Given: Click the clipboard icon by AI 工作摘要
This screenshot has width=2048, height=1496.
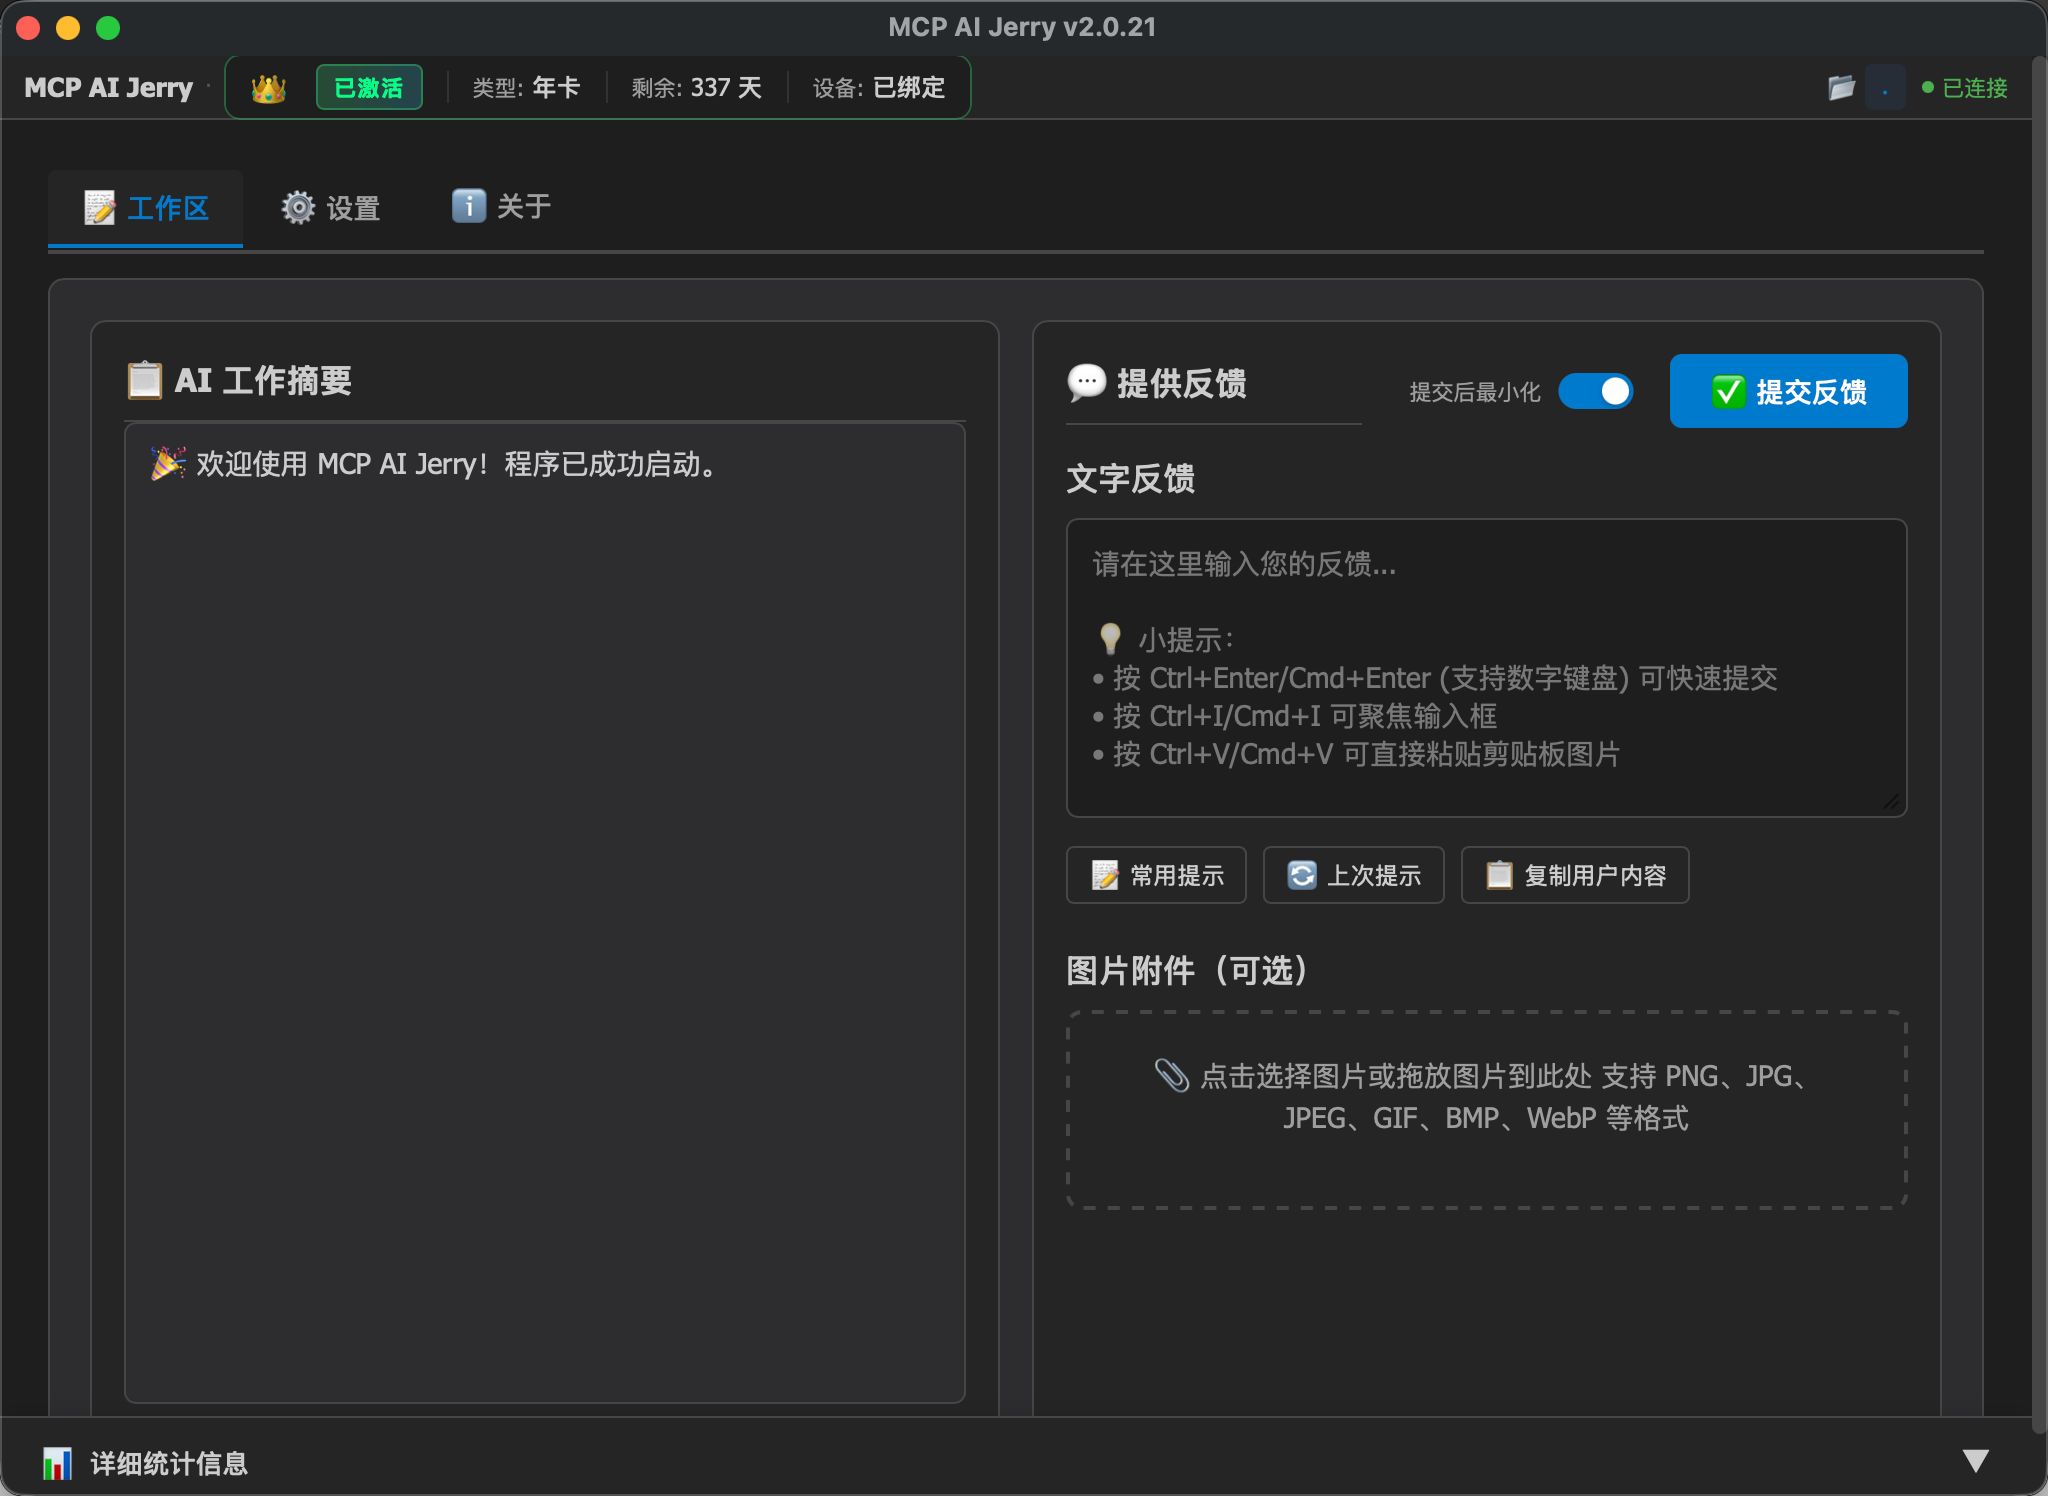Looking at the screenshot, I should (145, 380).
